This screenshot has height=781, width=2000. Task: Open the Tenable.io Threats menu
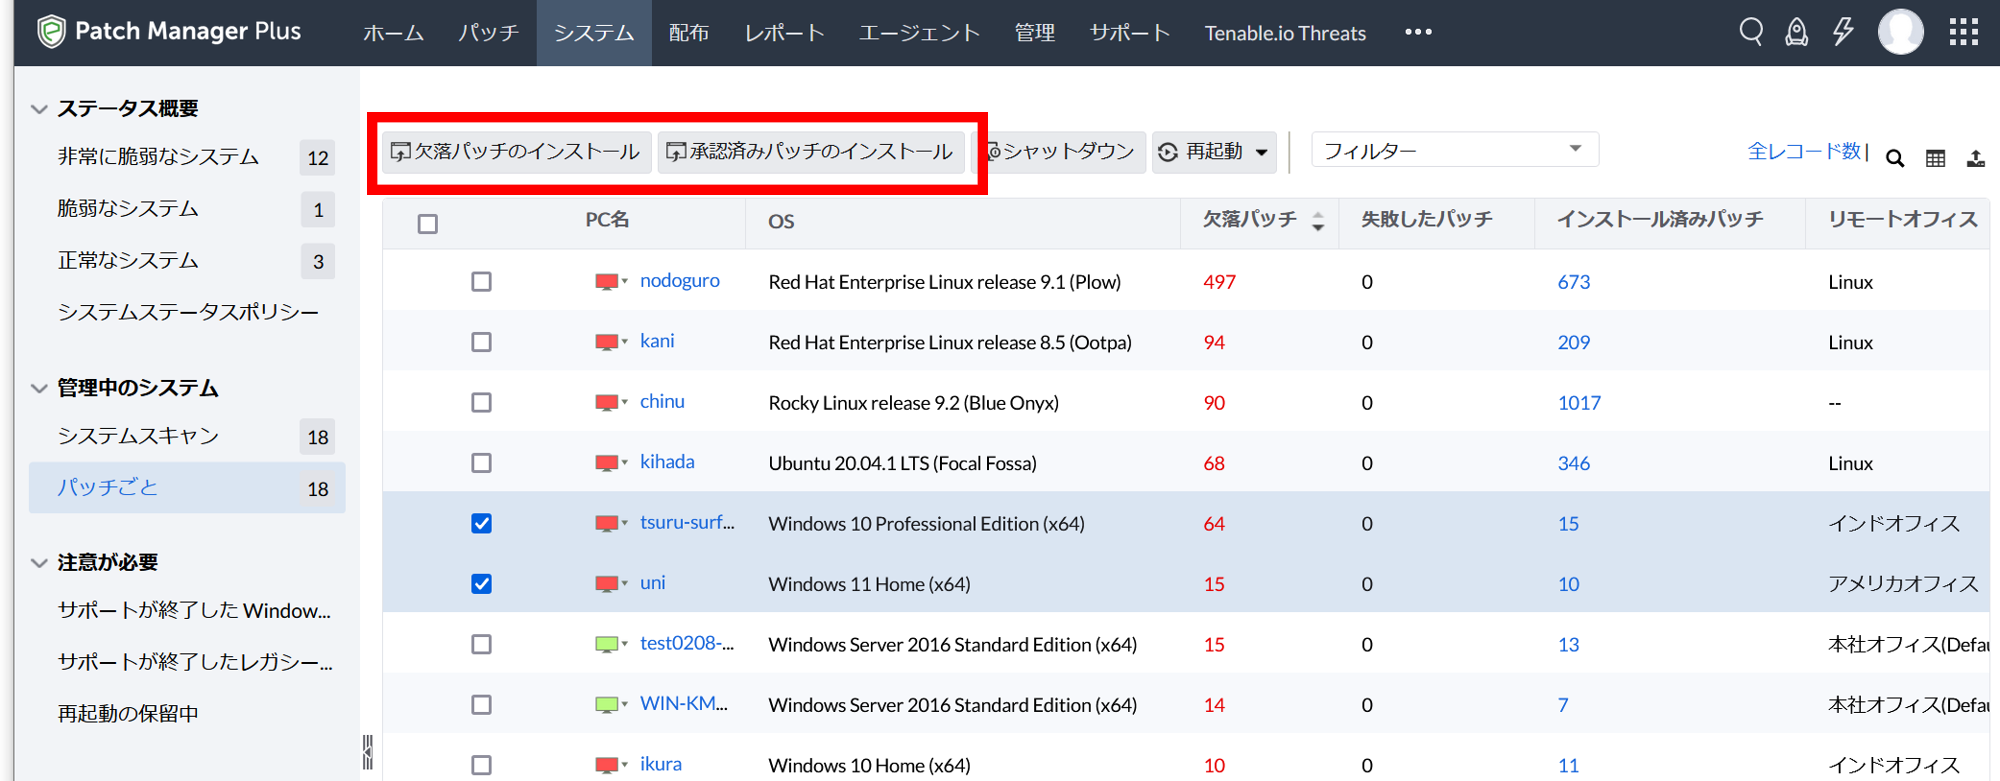click(x=1285, y=33)
